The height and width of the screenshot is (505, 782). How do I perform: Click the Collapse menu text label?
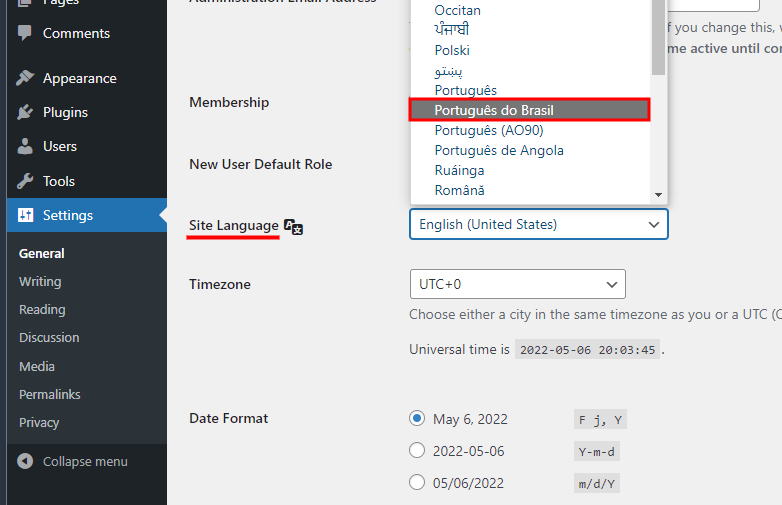click(85, 462)
